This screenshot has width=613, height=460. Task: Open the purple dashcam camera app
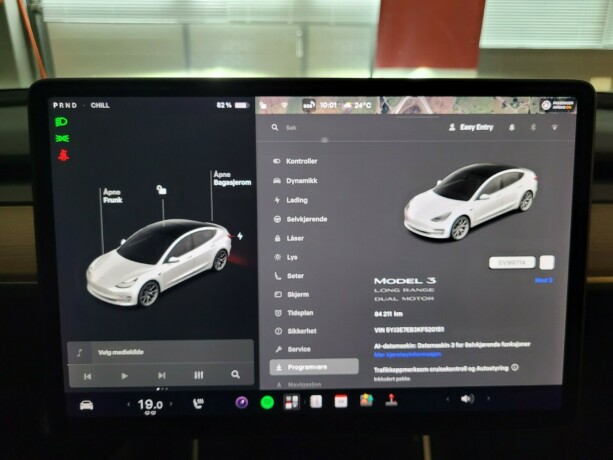pyautogui.click(x=242, y=402)
